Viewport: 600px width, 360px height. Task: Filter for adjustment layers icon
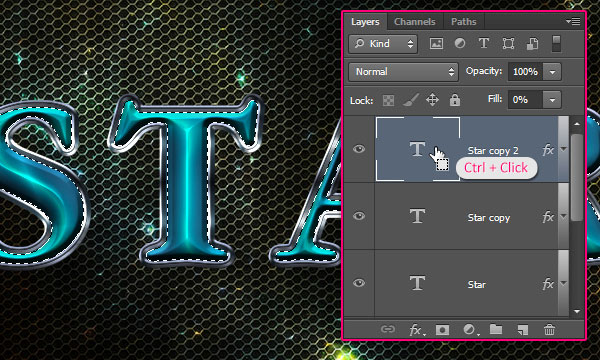click(460, 44)
